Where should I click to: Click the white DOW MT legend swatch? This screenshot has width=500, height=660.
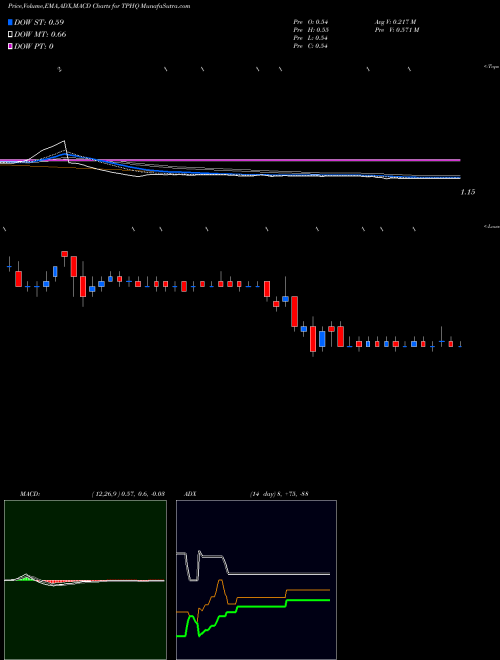point(10,34)
